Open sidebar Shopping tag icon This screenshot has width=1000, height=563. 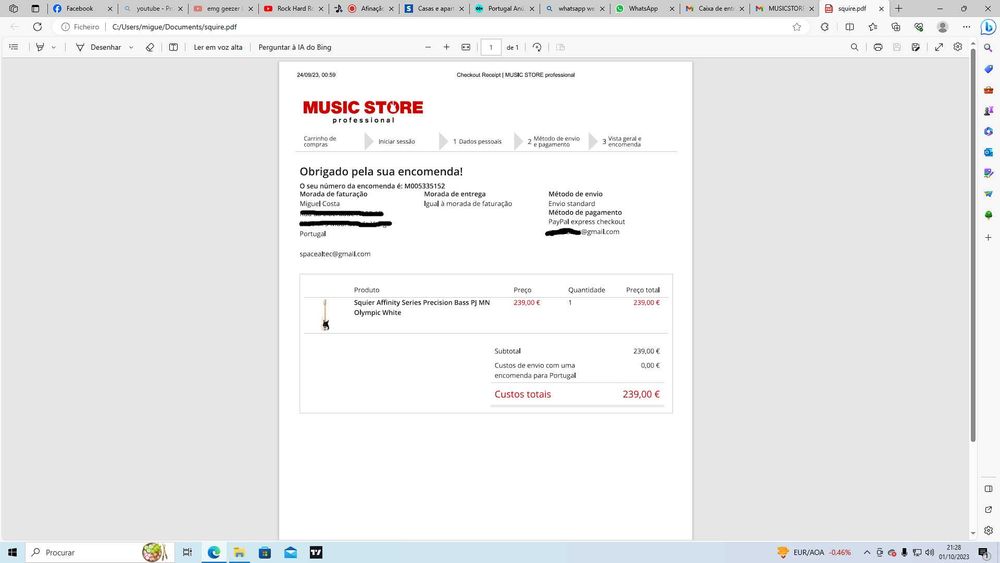point(989,69)
